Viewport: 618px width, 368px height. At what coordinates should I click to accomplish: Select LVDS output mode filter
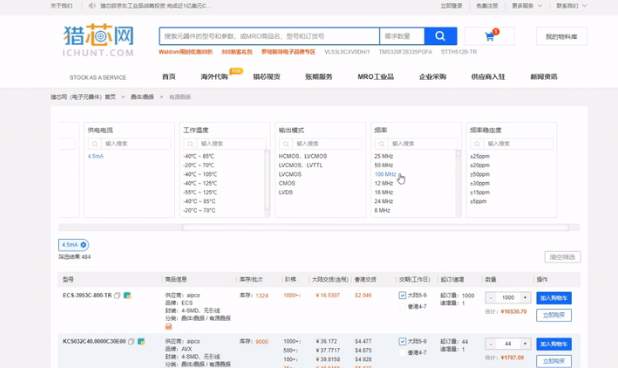coord(286,192)
